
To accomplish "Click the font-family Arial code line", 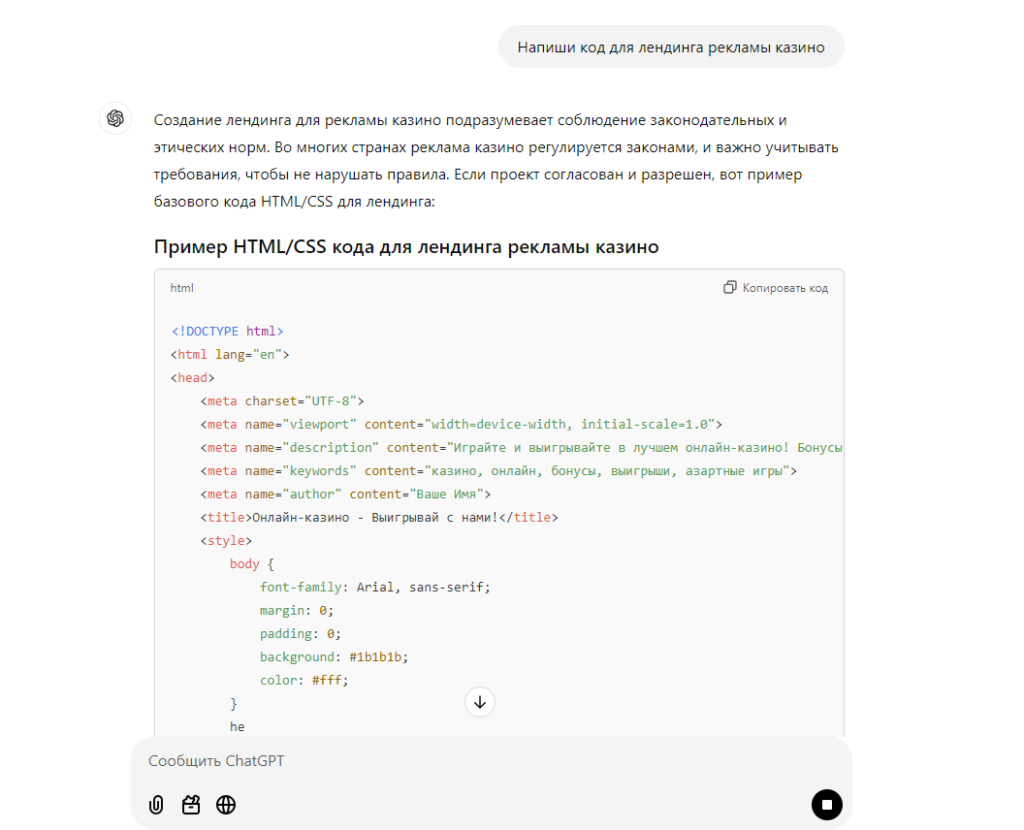I will (375, 587).
